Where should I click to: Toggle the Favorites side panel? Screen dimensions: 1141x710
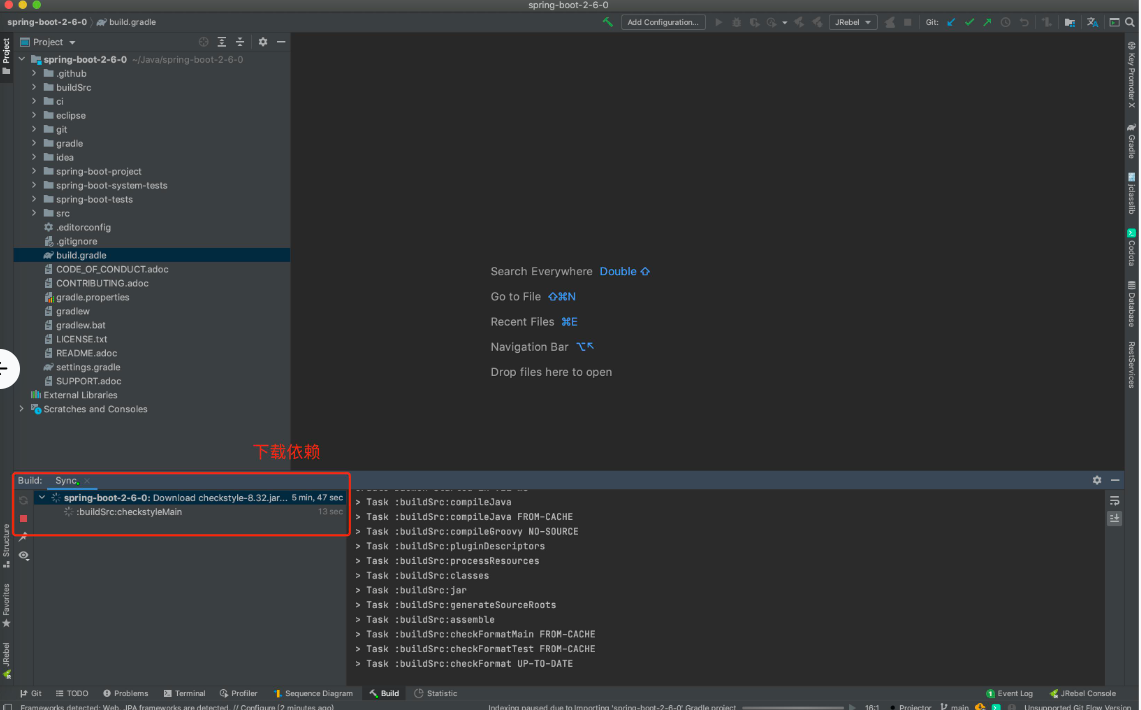click(6, 605)
